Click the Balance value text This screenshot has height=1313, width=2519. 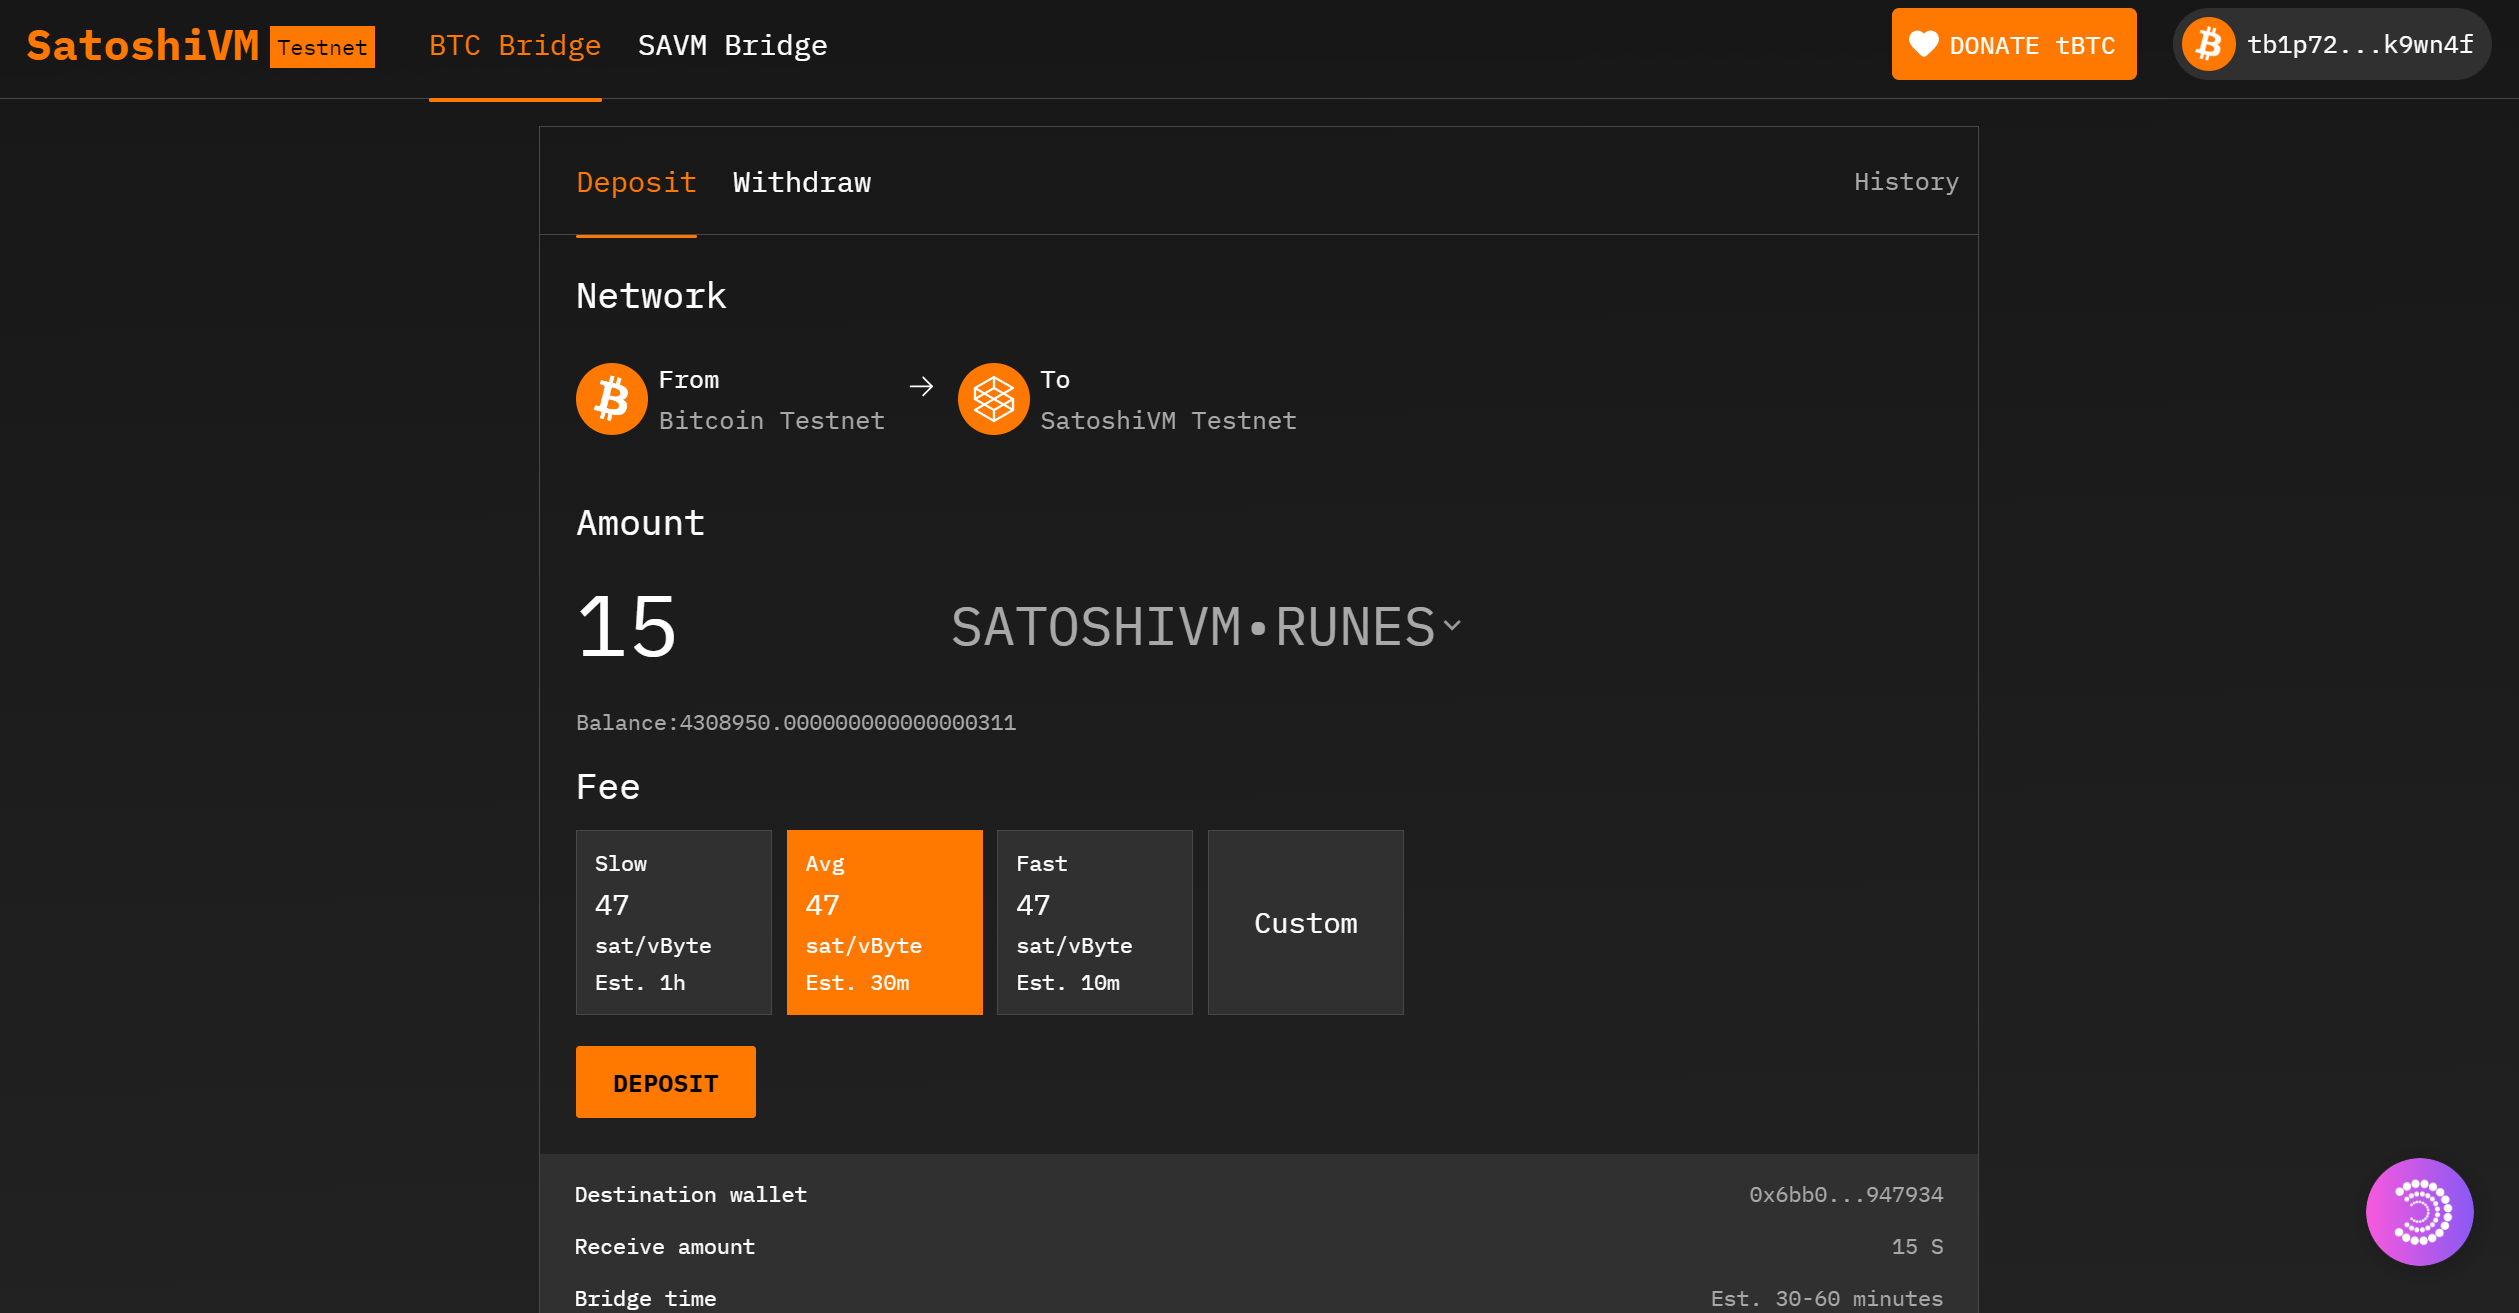(796, 723)
